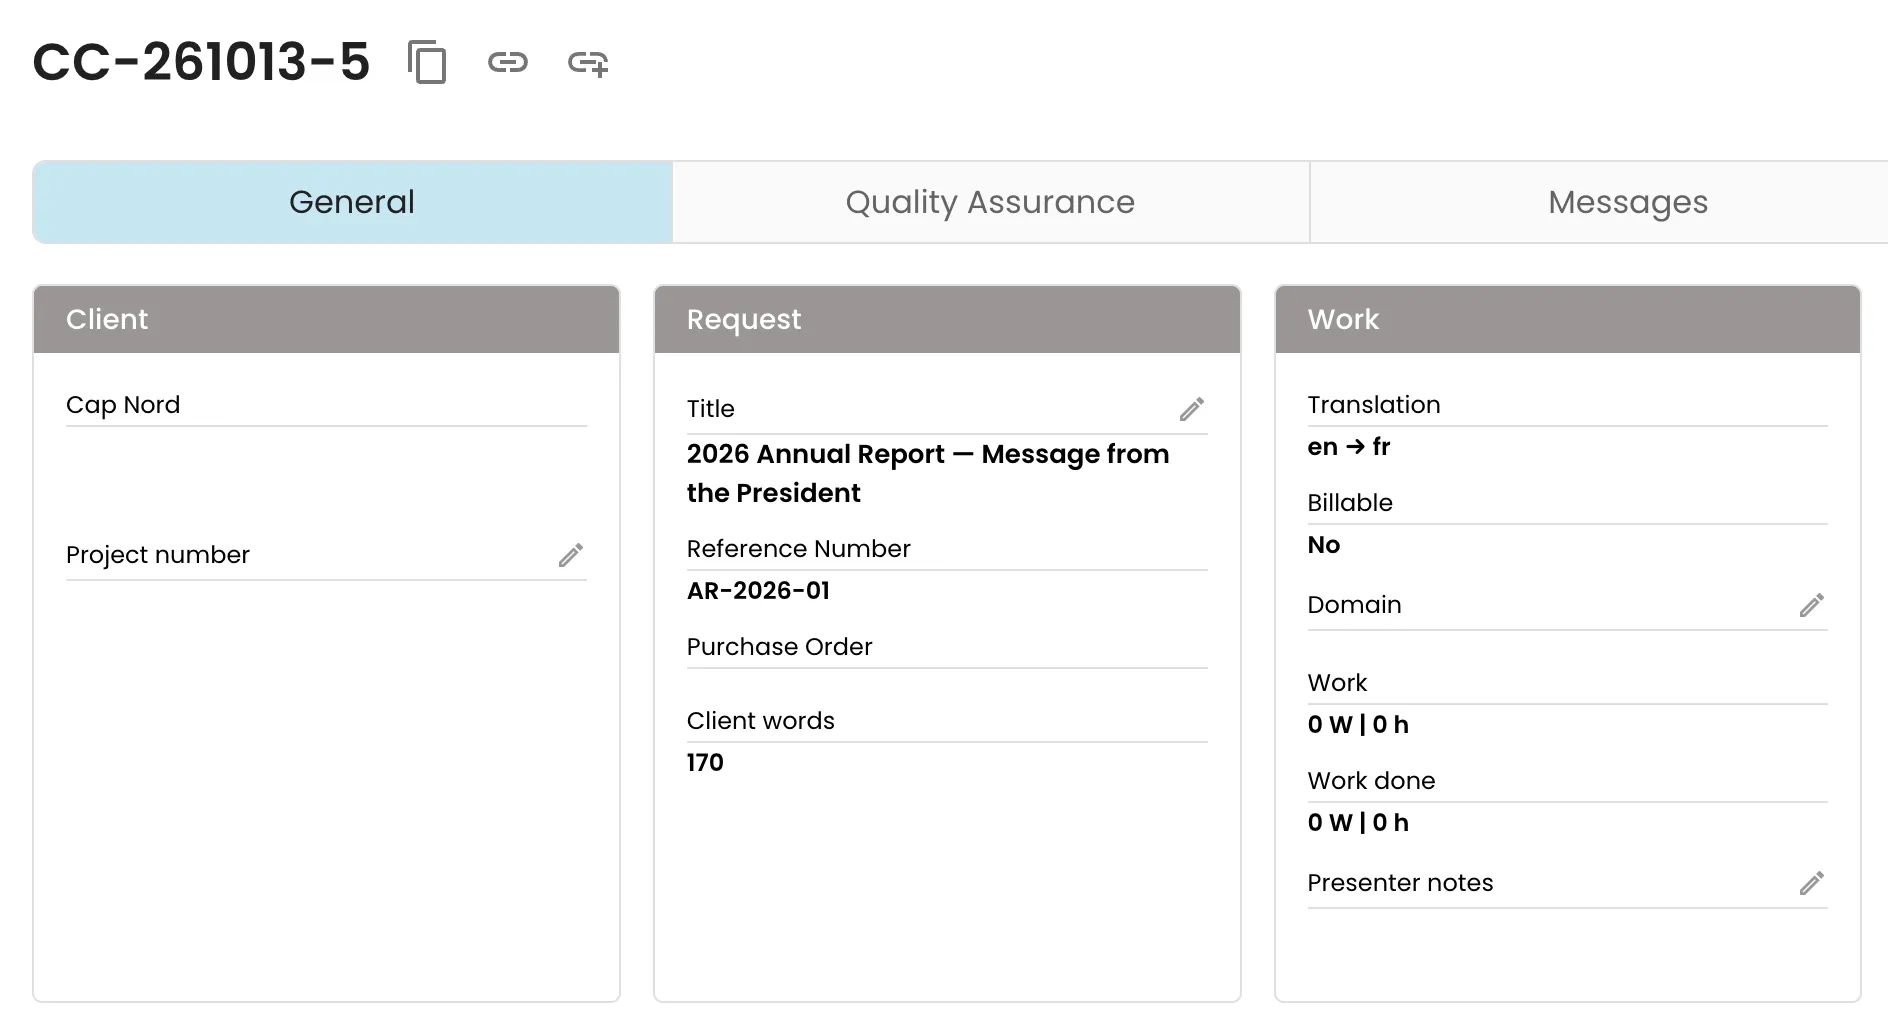Screen dimensions: 1888x1024
Task: Select the request ID heading CC-261013-5
Action: click(x=201, y=62)
